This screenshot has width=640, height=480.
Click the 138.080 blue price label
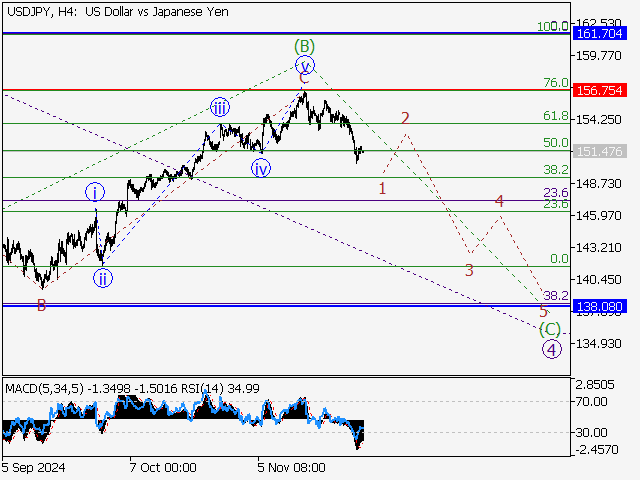(601, 306)
